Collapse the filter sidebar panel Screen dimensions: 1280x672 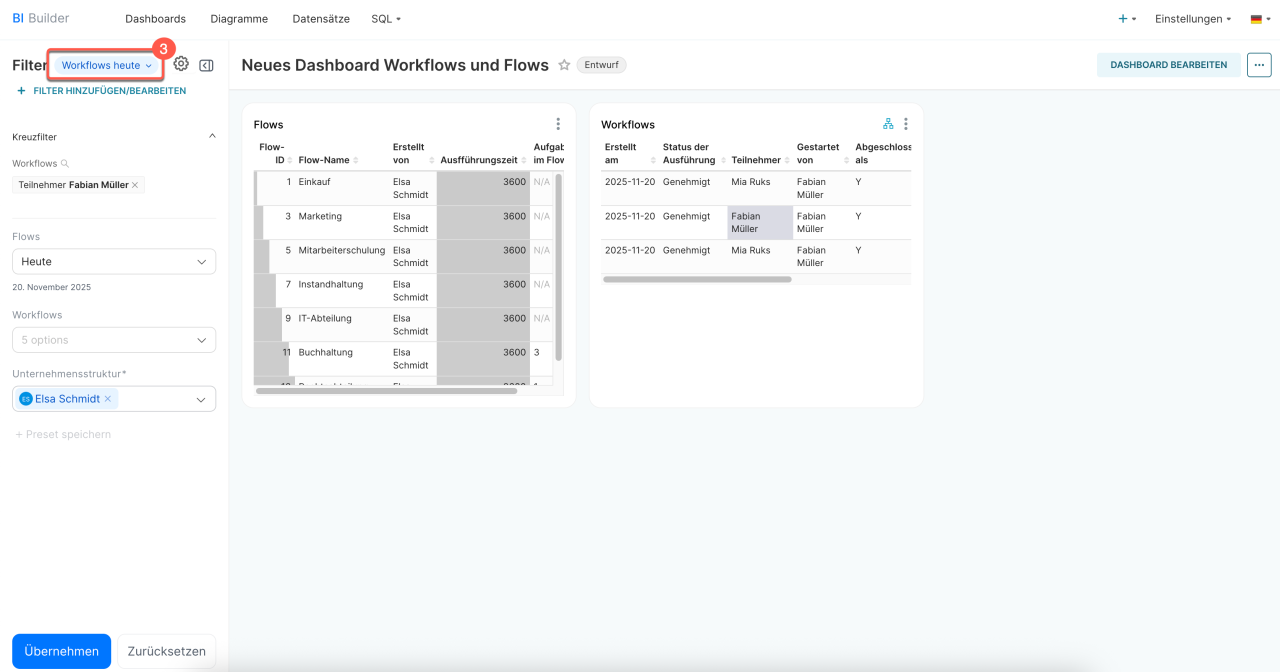click(206, 65)
